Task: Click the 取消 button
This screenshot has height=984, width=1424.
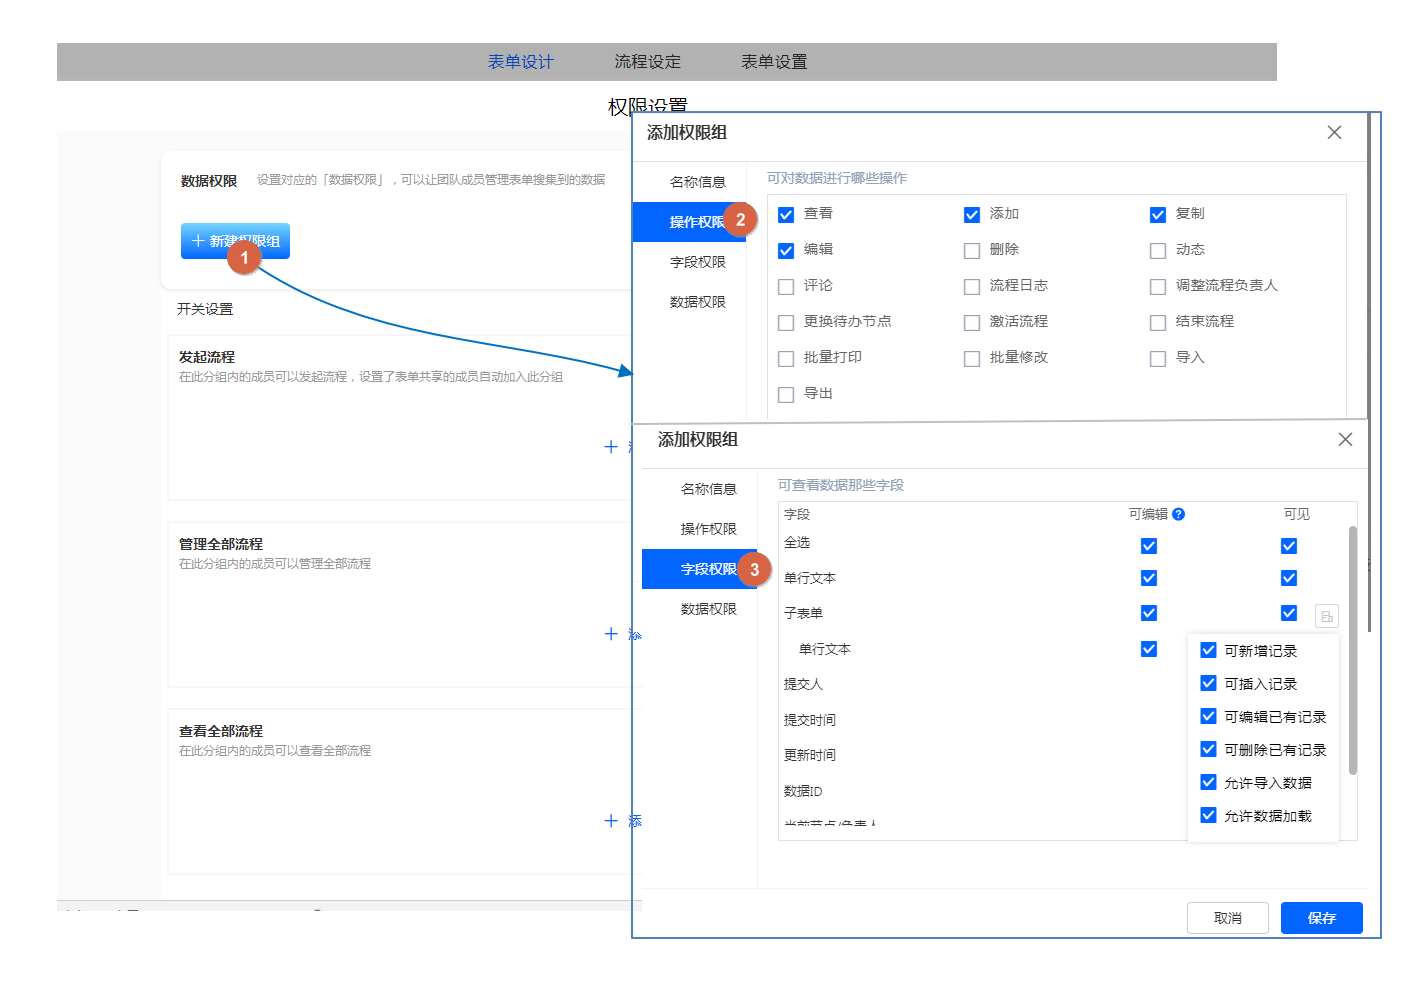Action: coord(1227,918)
